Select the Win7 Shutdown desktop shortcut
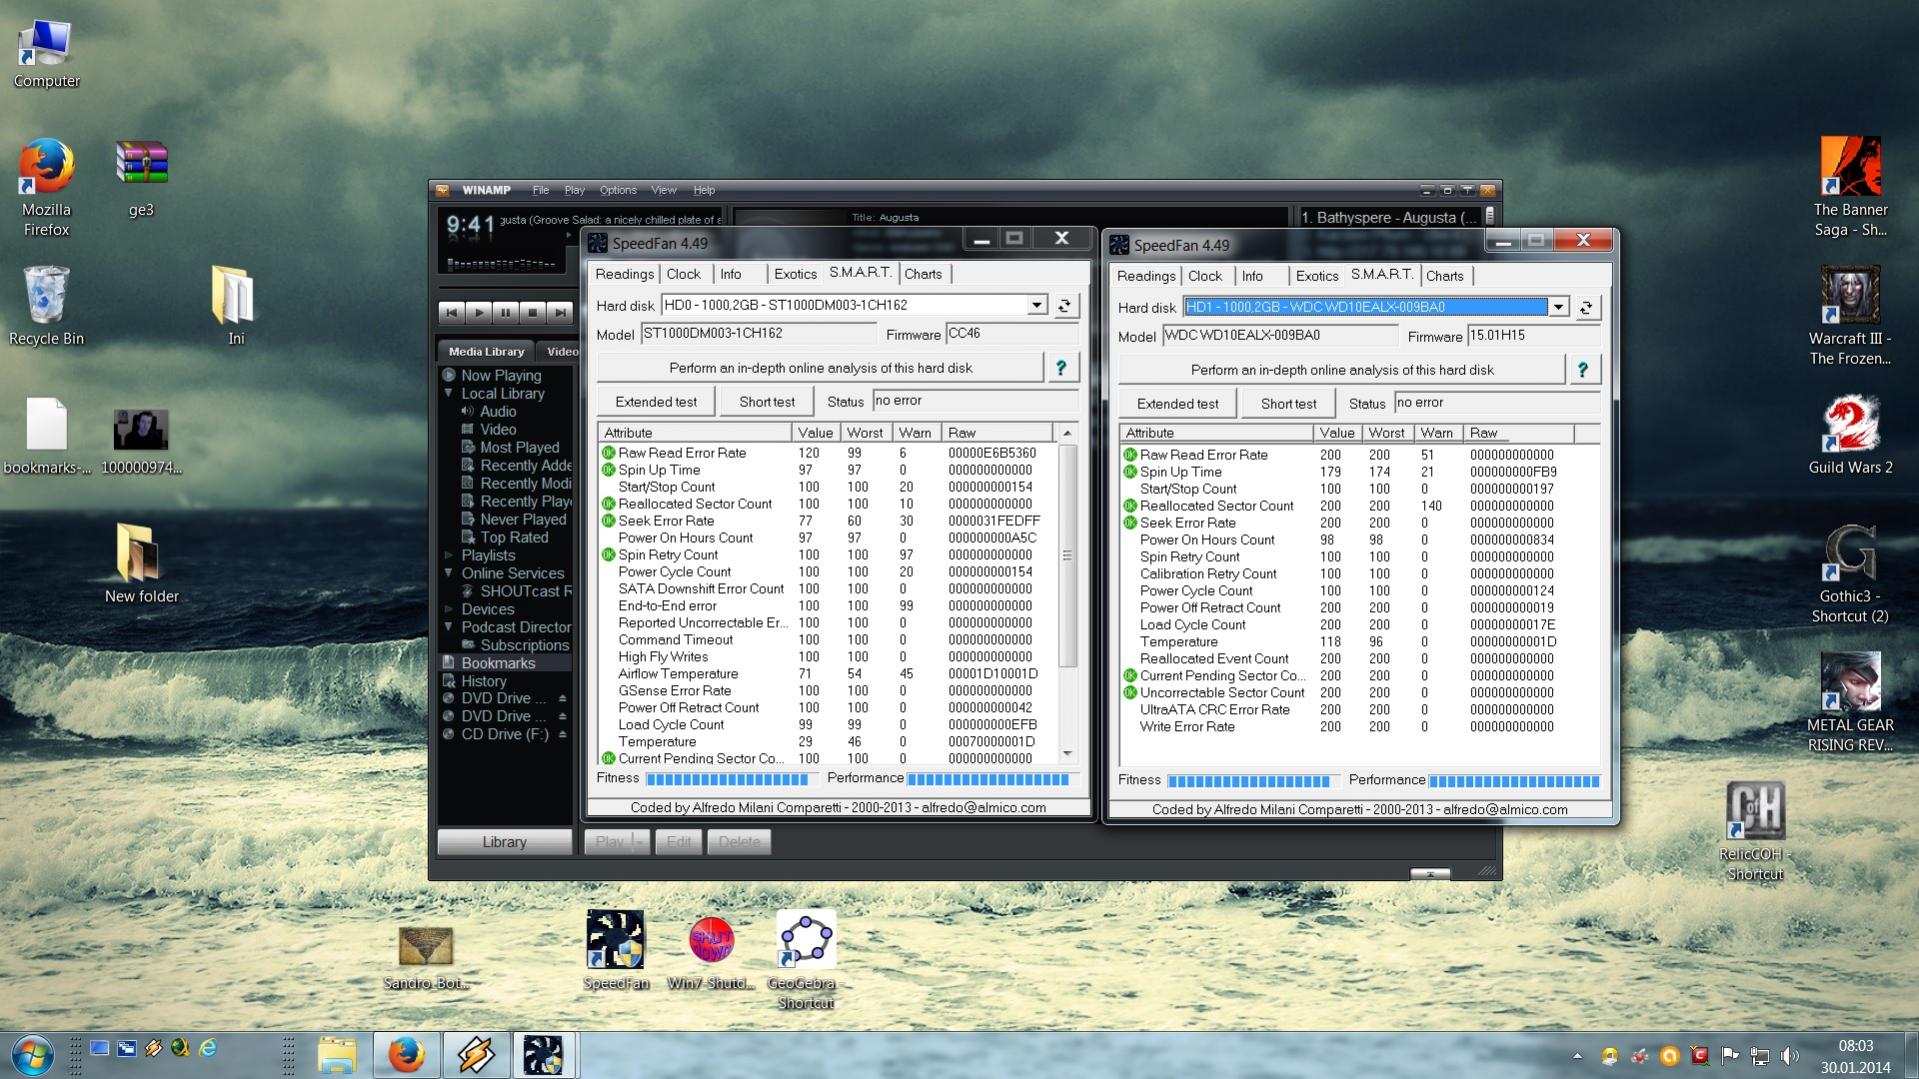Image resolution: width=1919 pixels, height=1079 pixels. tap(711, 952)
